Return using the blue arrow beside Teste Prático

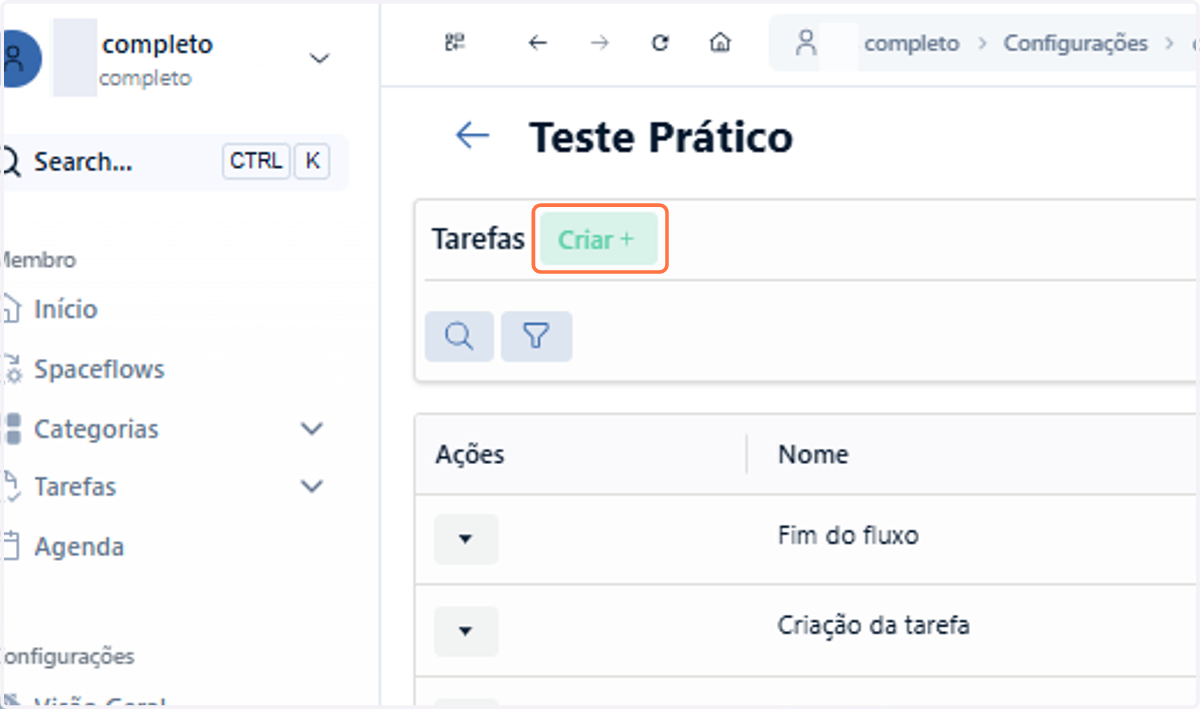472,136
